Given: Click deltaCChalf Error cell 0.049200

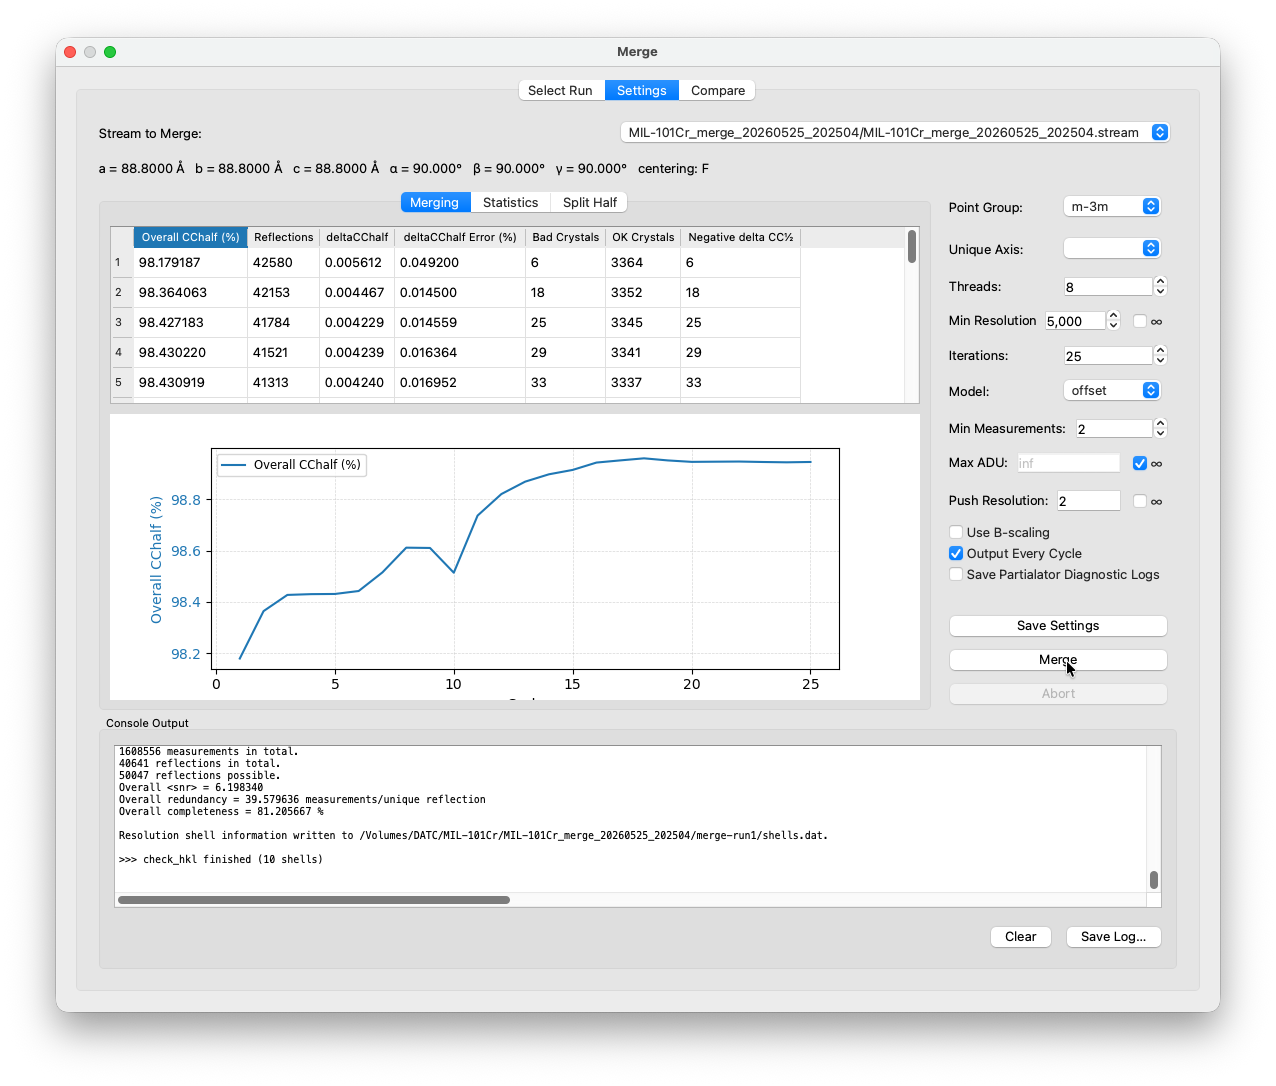Looking at the screenshot, I should 460,262.
